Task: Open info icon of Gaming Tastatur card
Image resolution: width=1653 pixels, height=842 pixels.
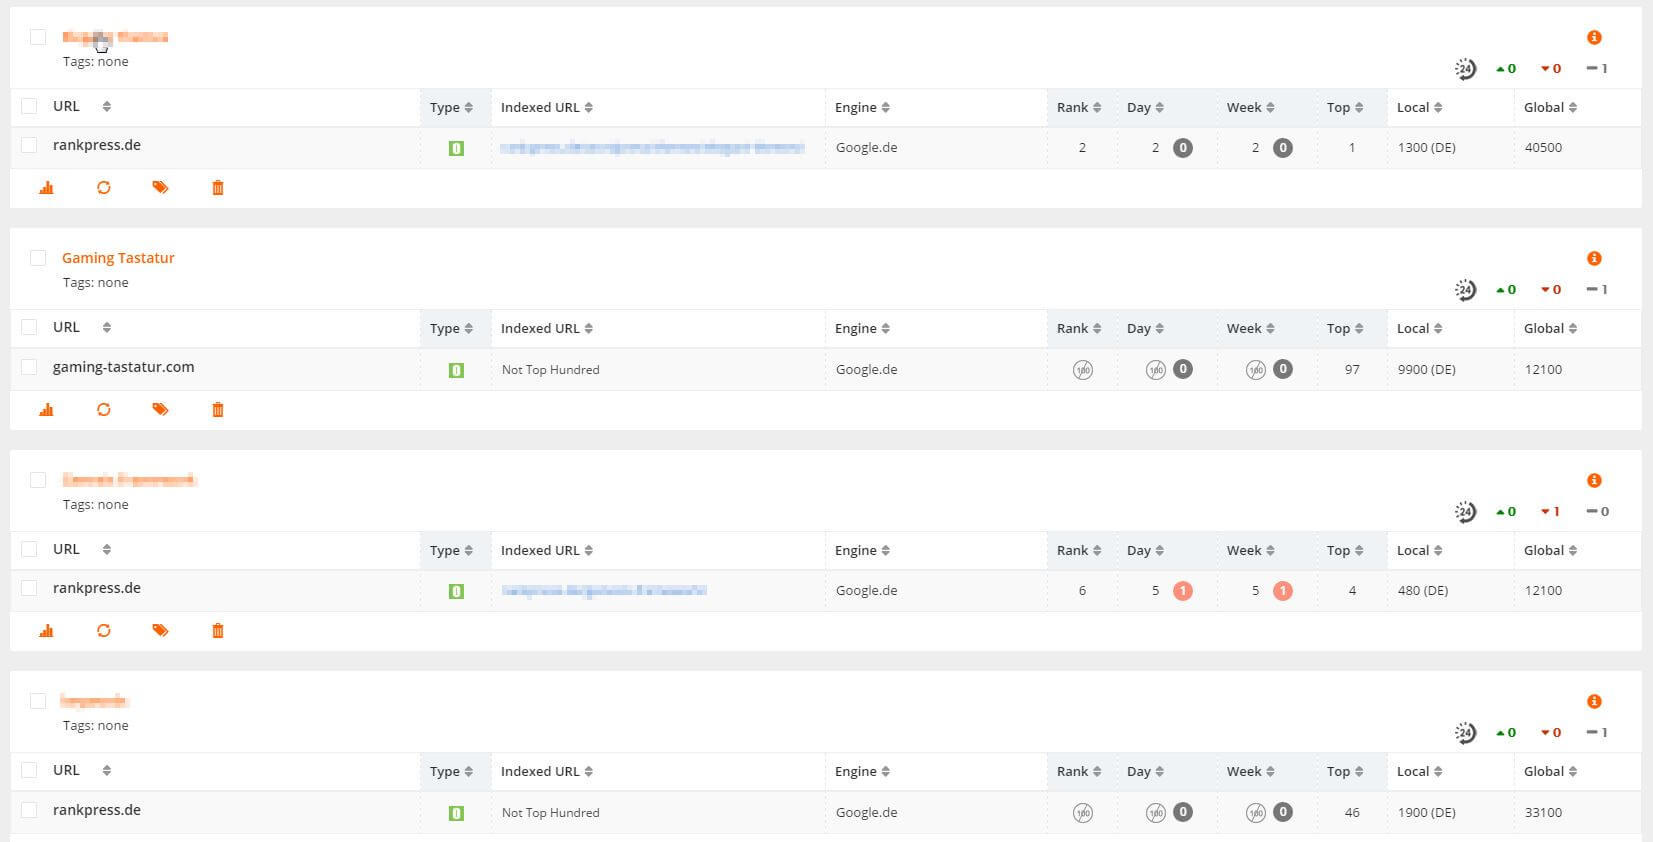Action: pos(1594,258)
